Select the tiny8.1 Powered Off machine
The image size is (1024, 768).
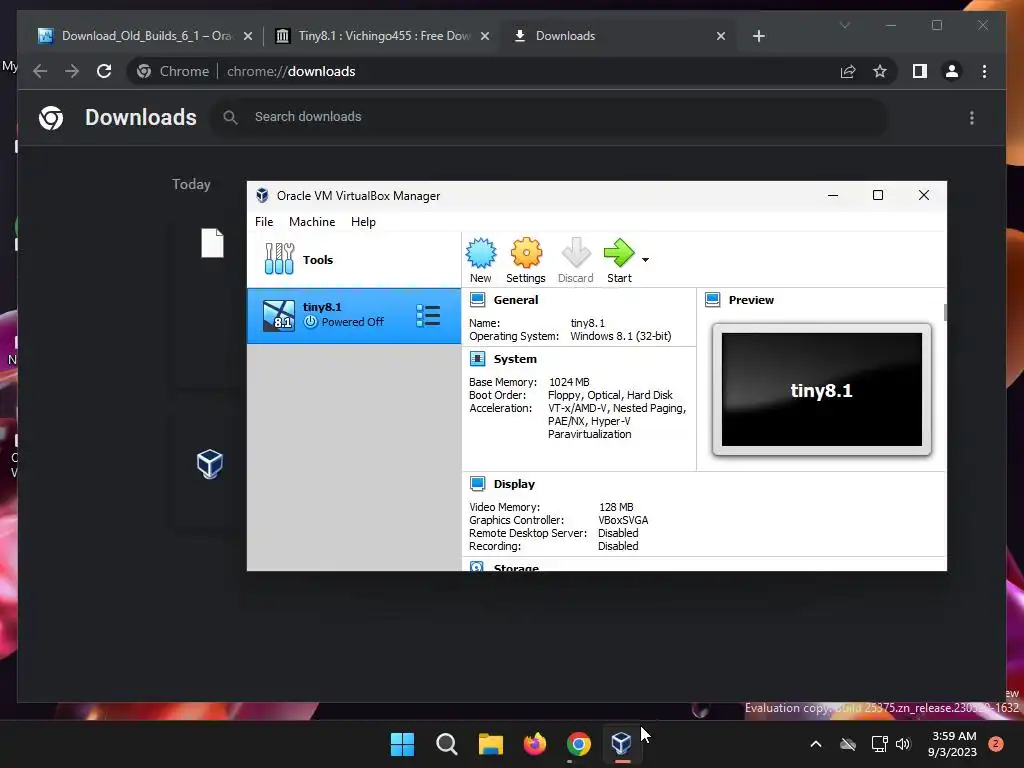click(353, 315)
